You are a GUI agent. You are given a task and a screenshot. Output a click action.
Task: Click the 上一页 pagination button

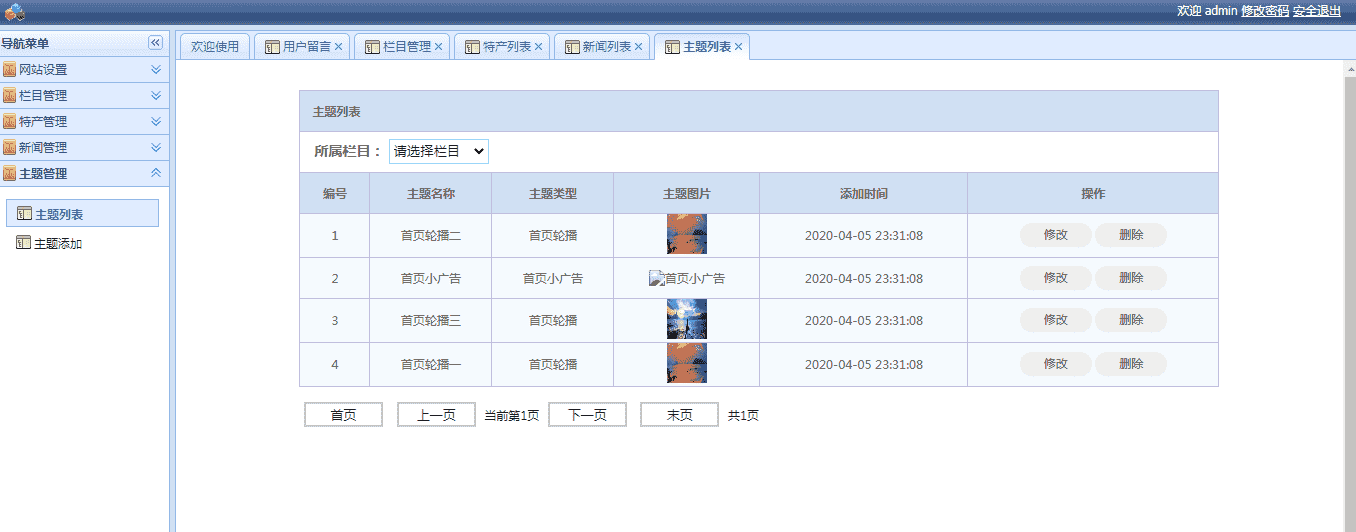click(436, 415)
